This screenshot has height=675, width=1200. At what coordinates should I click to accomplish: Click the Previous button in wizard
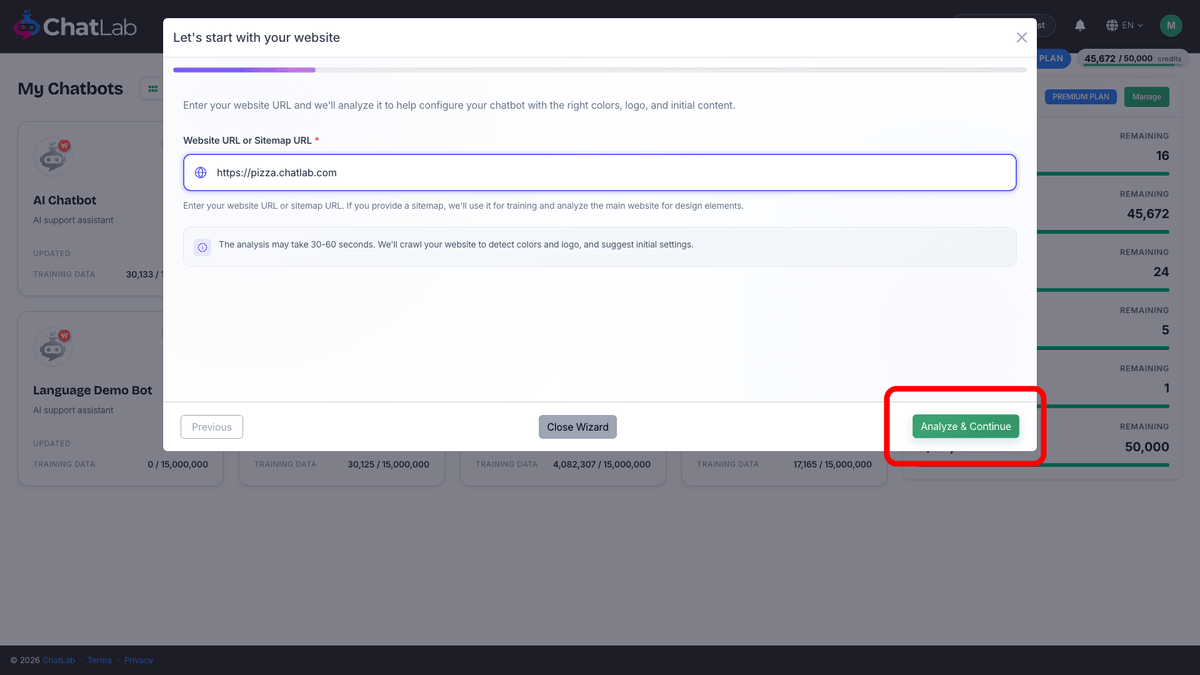[x=212, y=427]
